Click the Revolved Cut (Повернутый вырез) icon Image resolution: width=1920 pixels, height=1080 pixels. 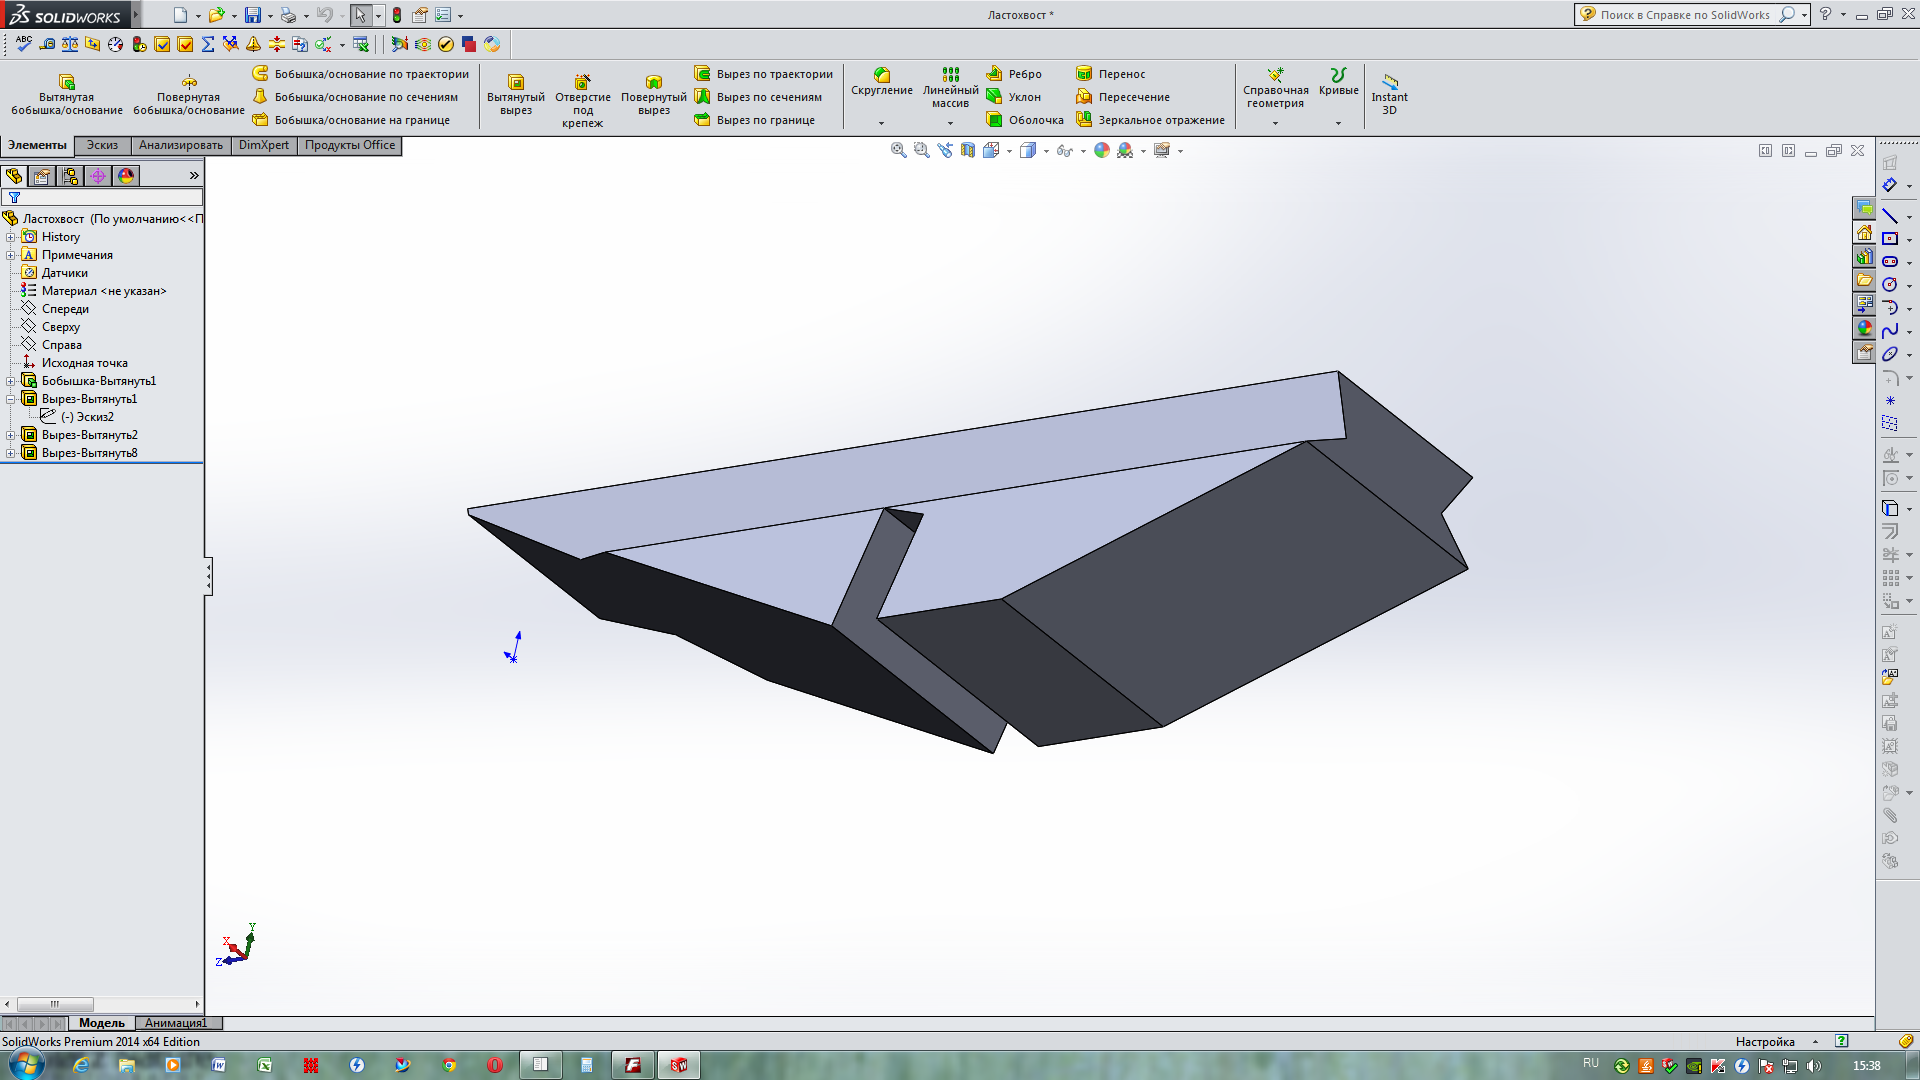pos(653,82)
